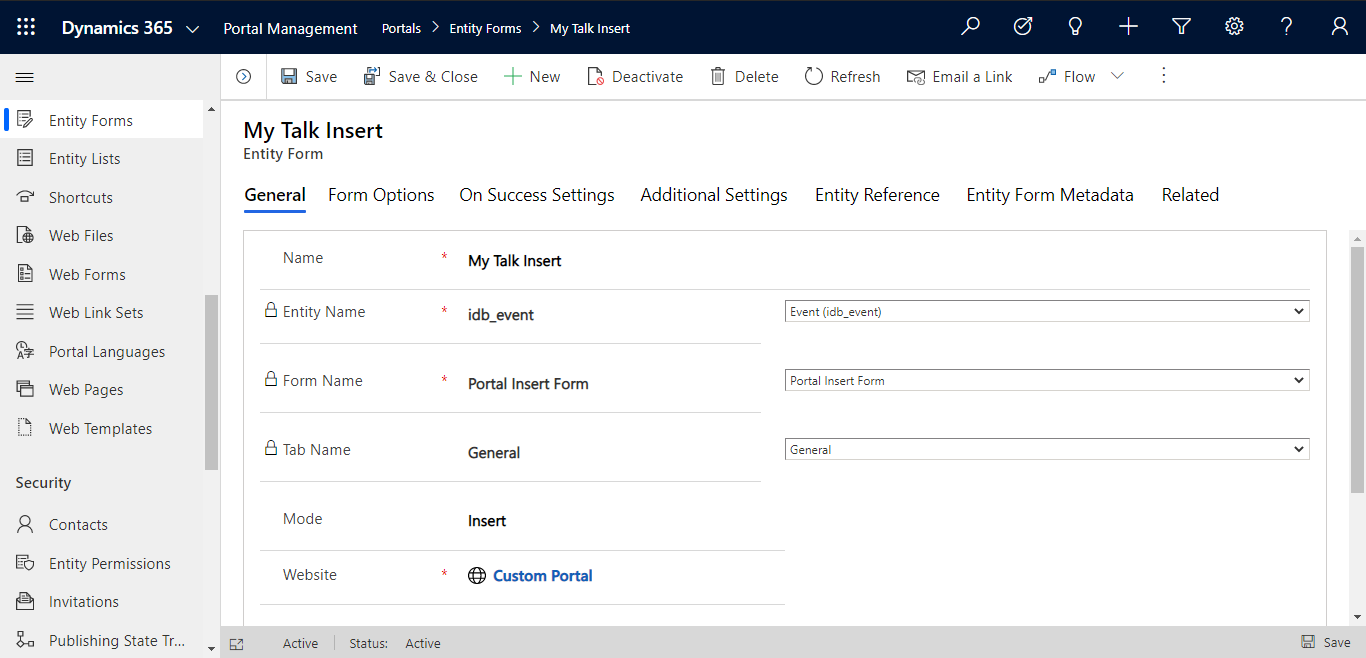Click the Tab Name lock icon
The image size is (1366, 658).
click(x=270, y=449)
